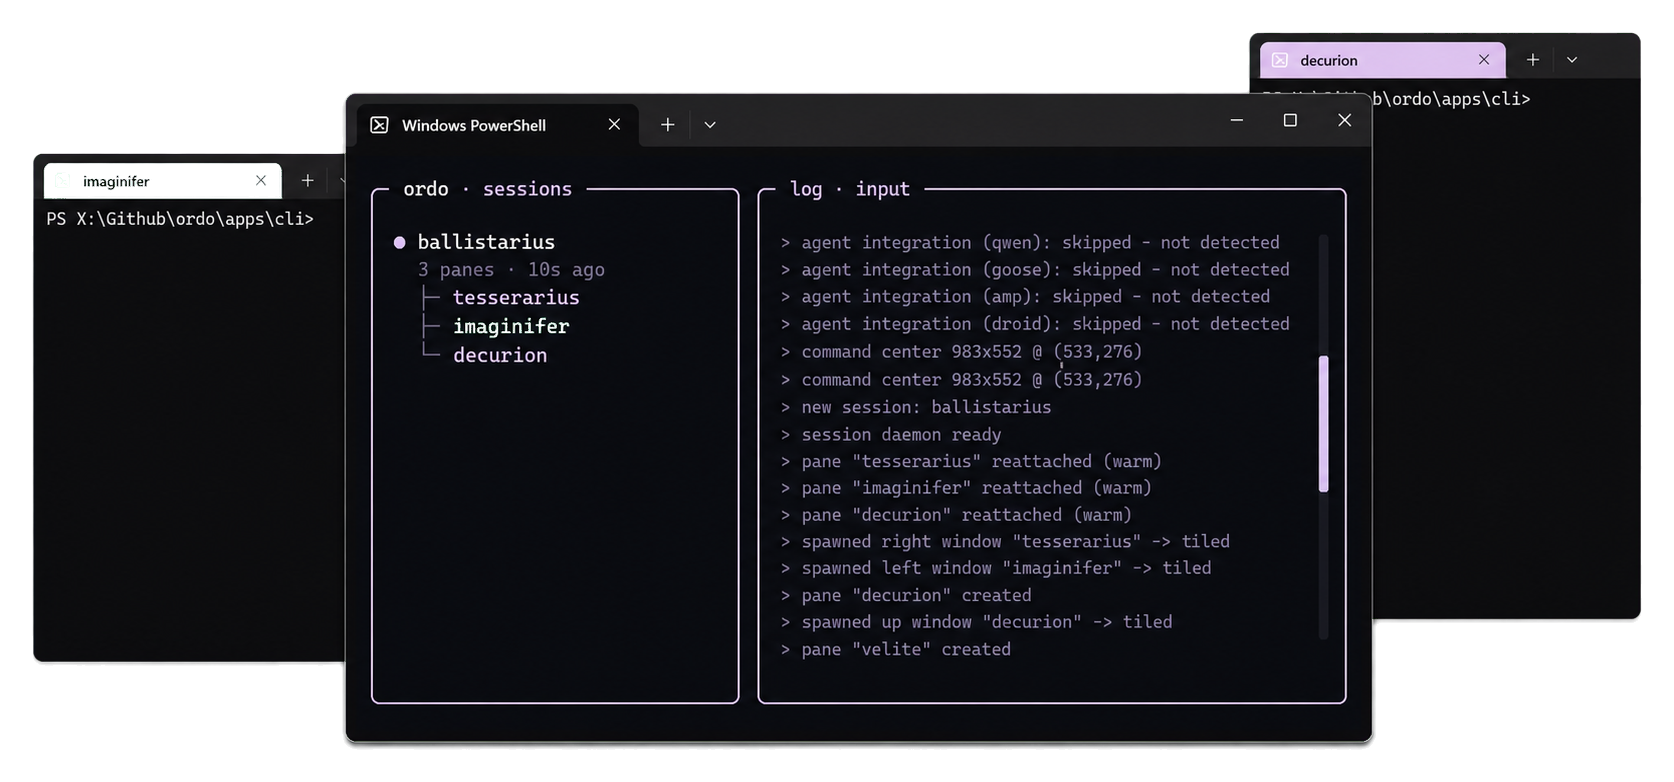Maximize the Windows PowerShell window
This screenshot has height=782, width=1674.
(x=1290, y=120)
